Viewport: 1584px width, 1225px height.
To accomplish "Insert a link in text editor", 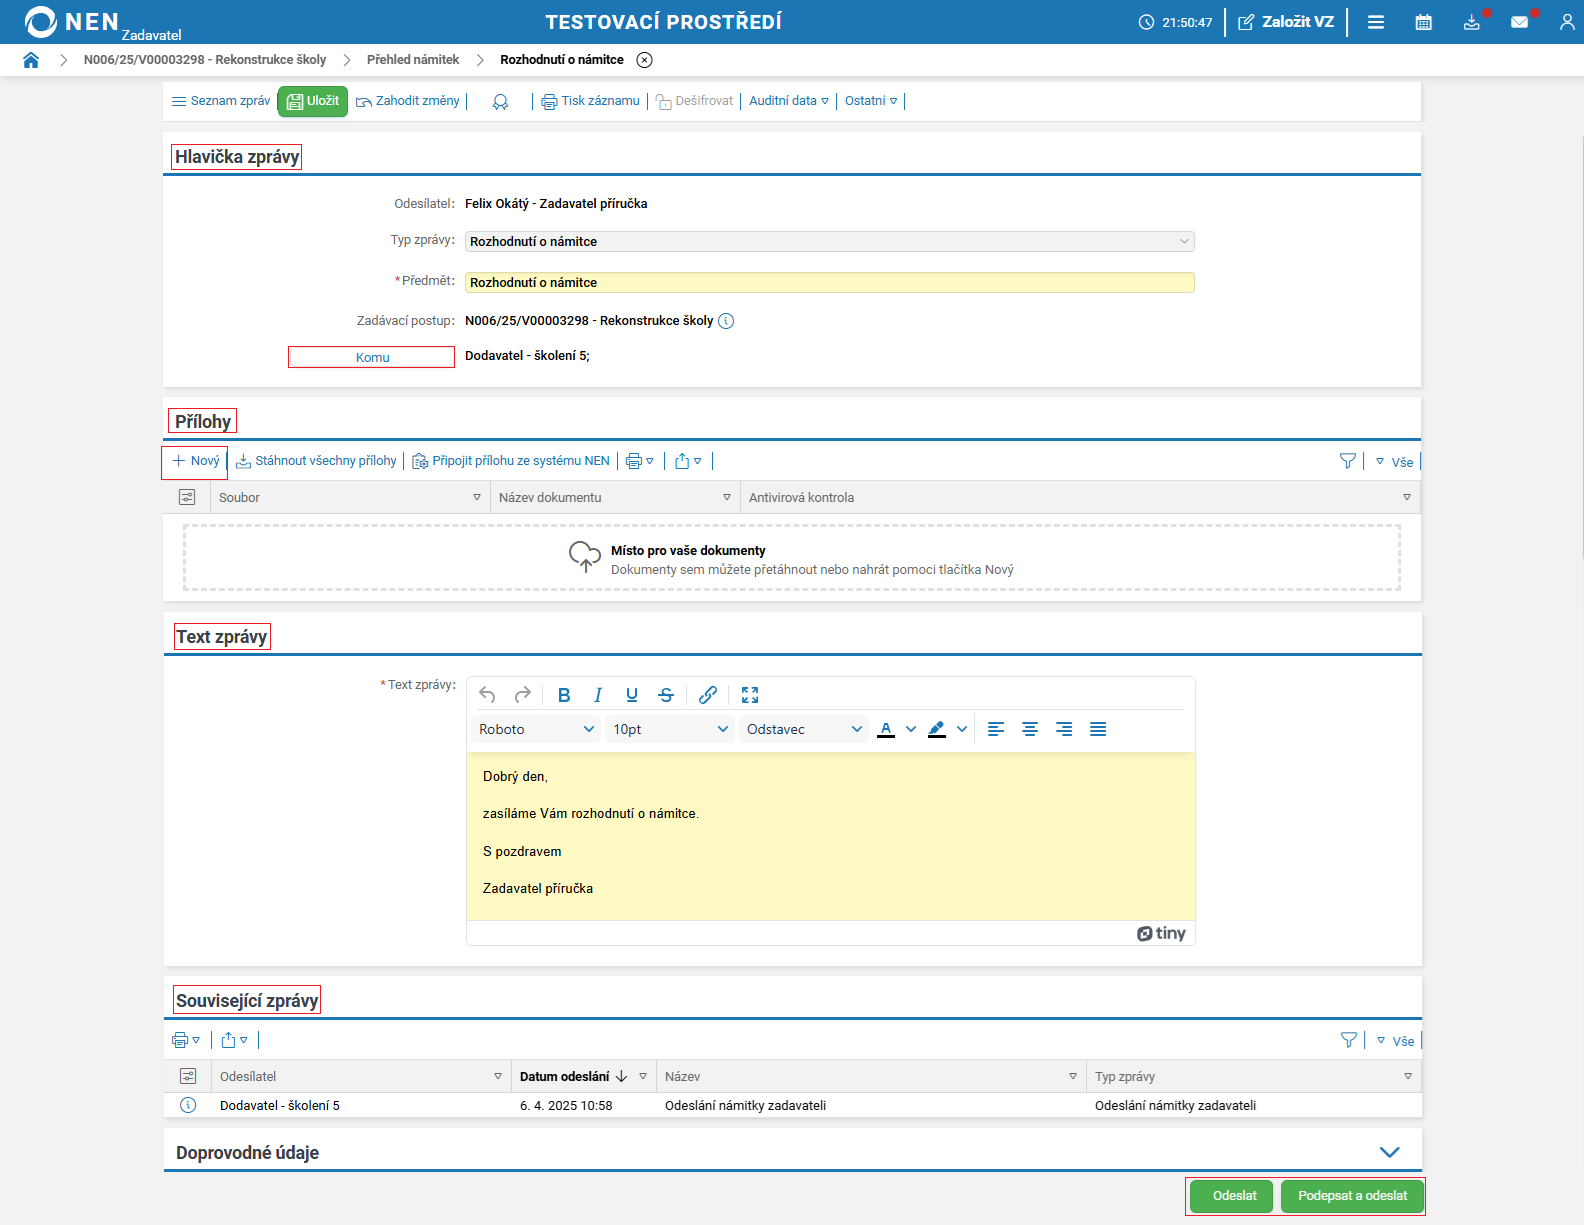I will click(x=708, y=695).
